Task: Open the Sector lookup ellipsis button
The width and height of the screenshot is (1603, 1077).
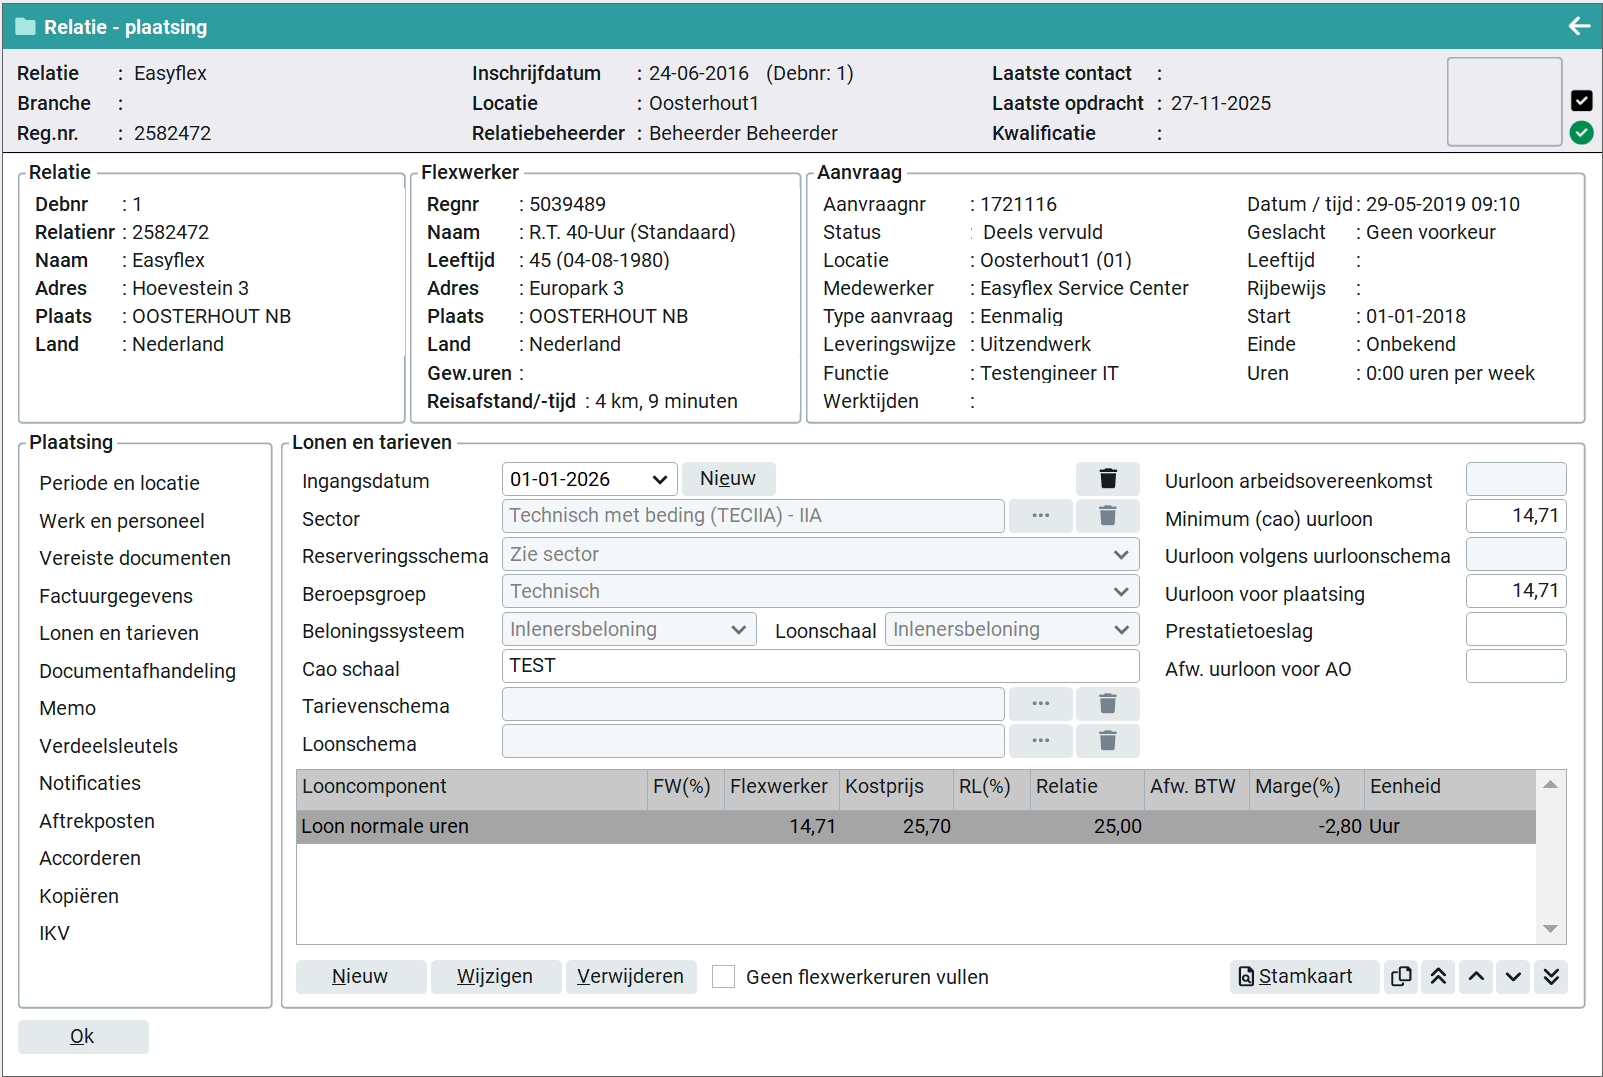Action: tap(1040, 516)
